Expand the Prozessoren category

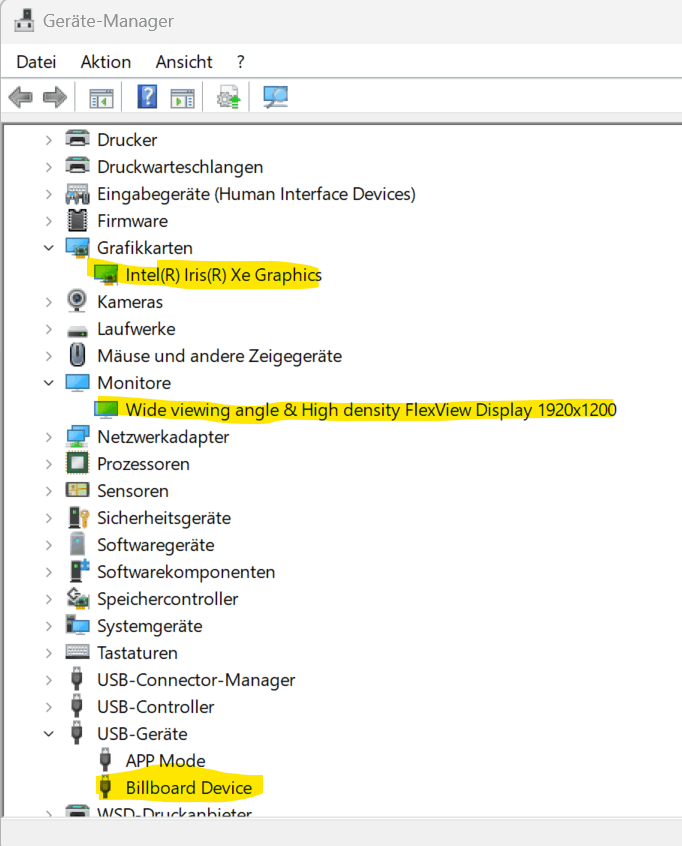(49, 464)
